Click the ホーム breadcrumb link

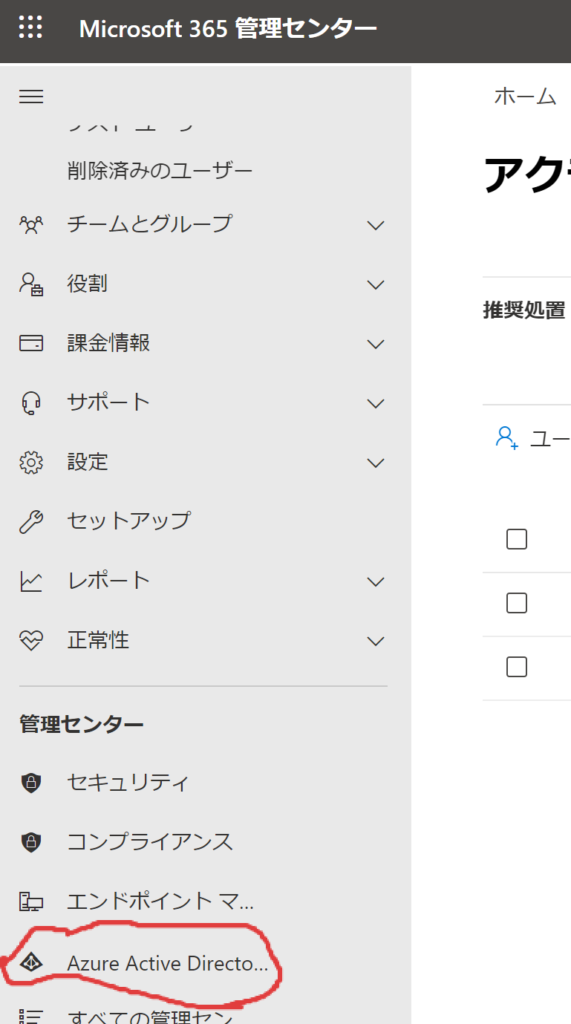pos(525,97)
